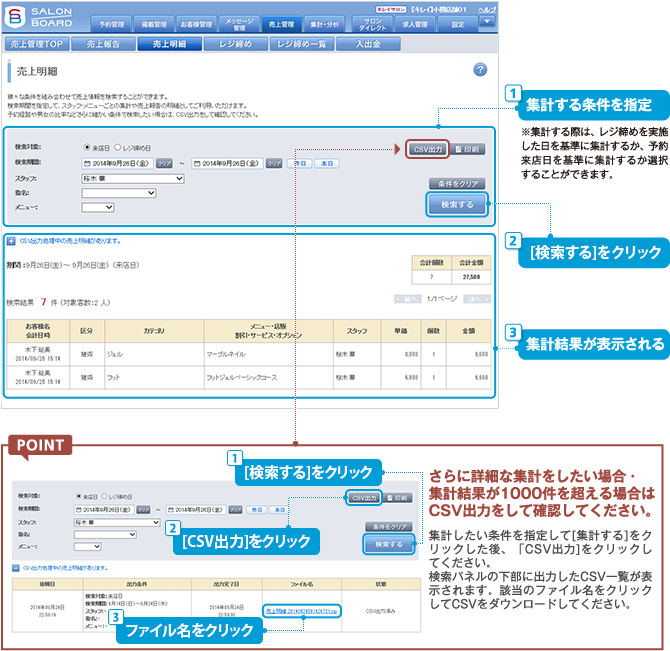Image resolution: width=670 pixels, height=651 pixels.
Task: Go to 売上報告 sub tab
Action: click(x=103, y=44)
